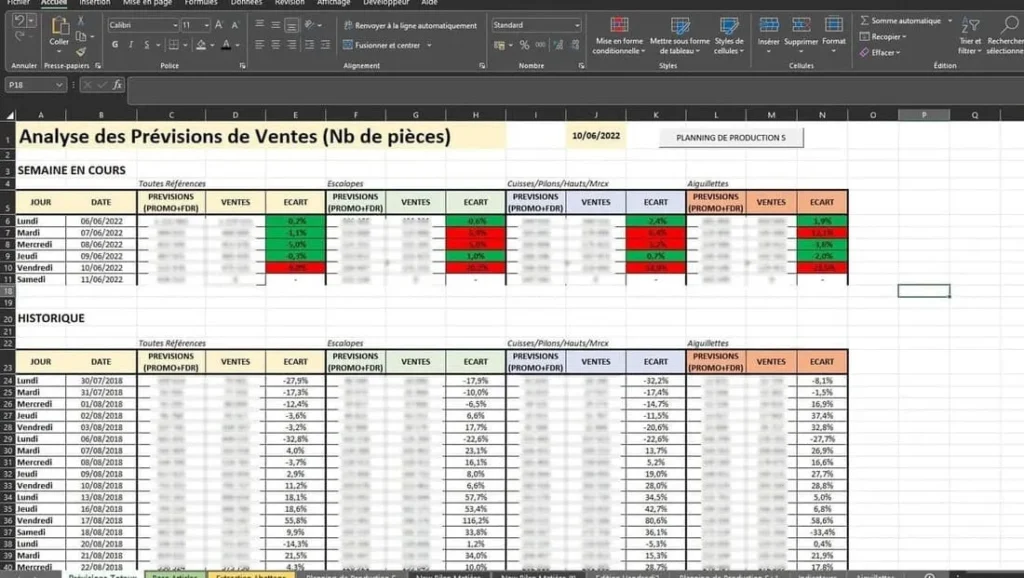The height and width of the screenshot is (578, 1024).
Task: Open Mettre sous forme de tableau
Action: point(680,35)
